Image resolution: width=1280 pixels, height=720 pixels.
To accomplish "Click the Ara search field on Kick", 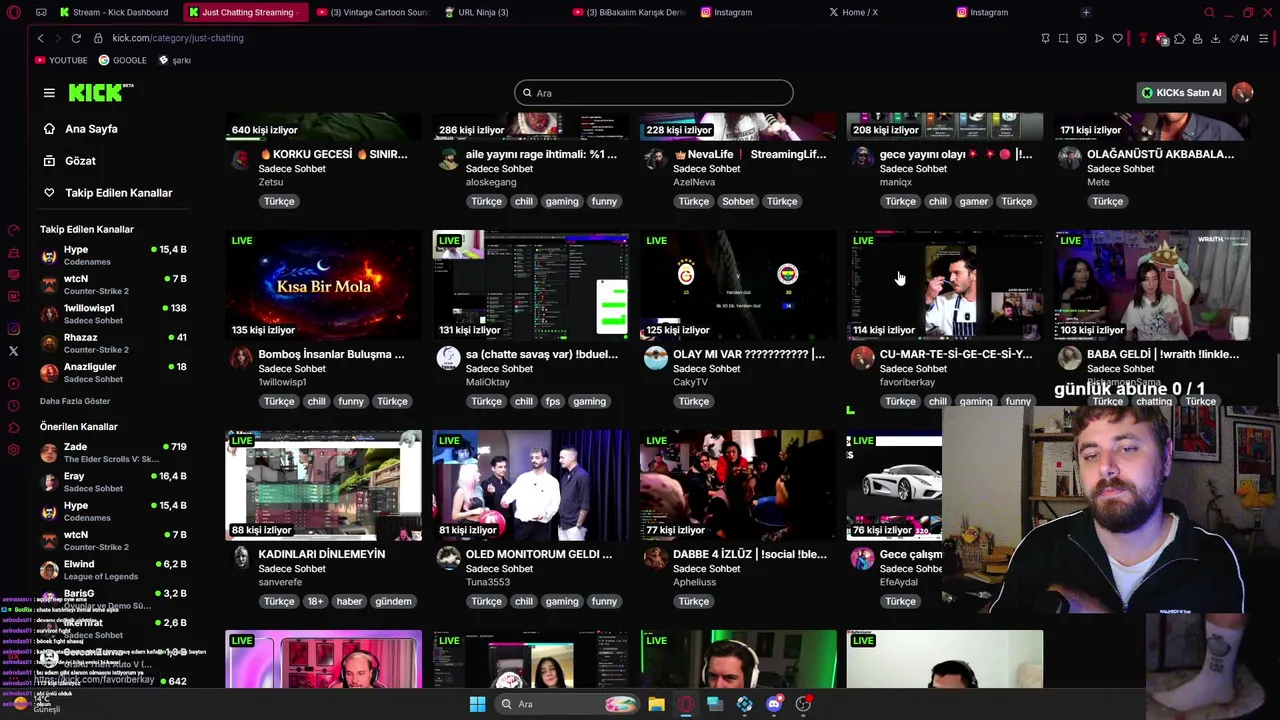I will pyautogui.click(x=654, y=93).
